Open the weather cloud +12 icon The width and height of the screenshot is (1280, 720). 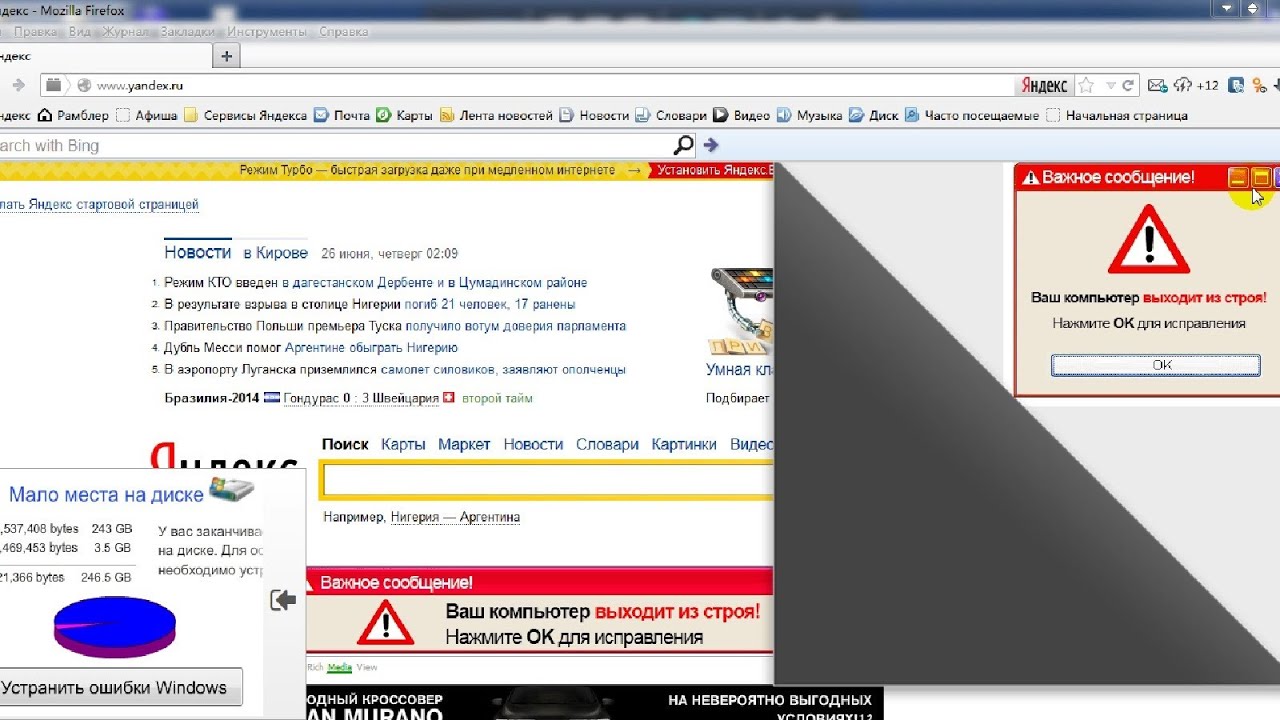(1196, 86)
